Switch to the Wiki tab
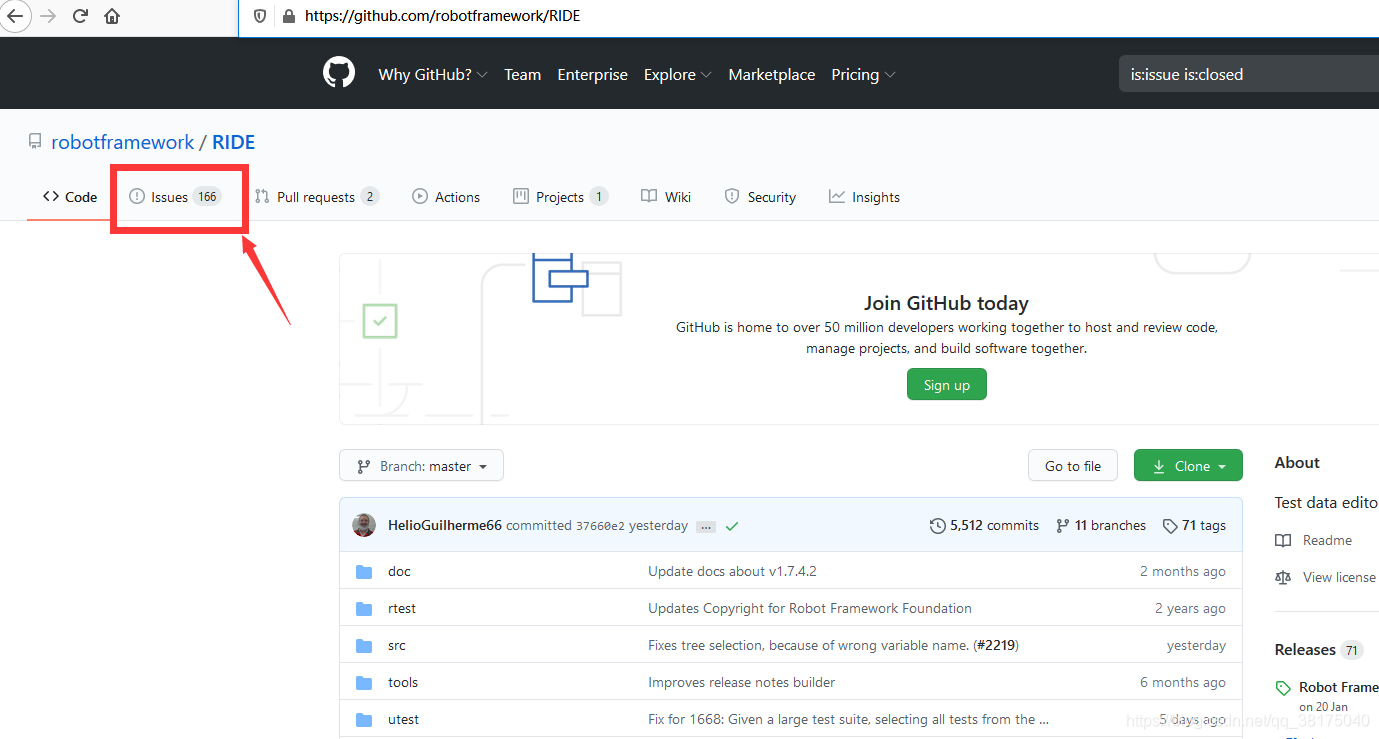1379x739 pixels. (666, 197)
